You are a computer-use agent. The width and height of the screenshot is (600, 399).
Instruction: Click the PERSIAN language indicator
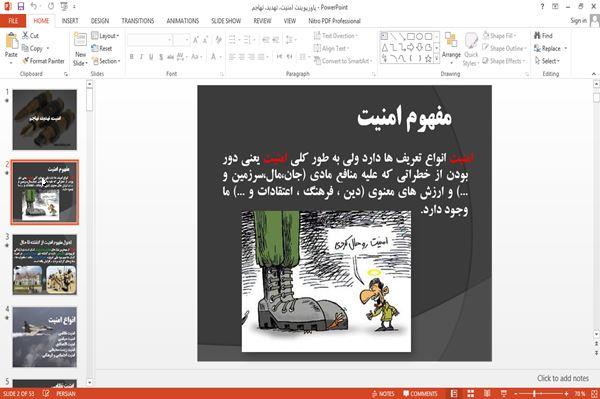click(x=66, y=394)
